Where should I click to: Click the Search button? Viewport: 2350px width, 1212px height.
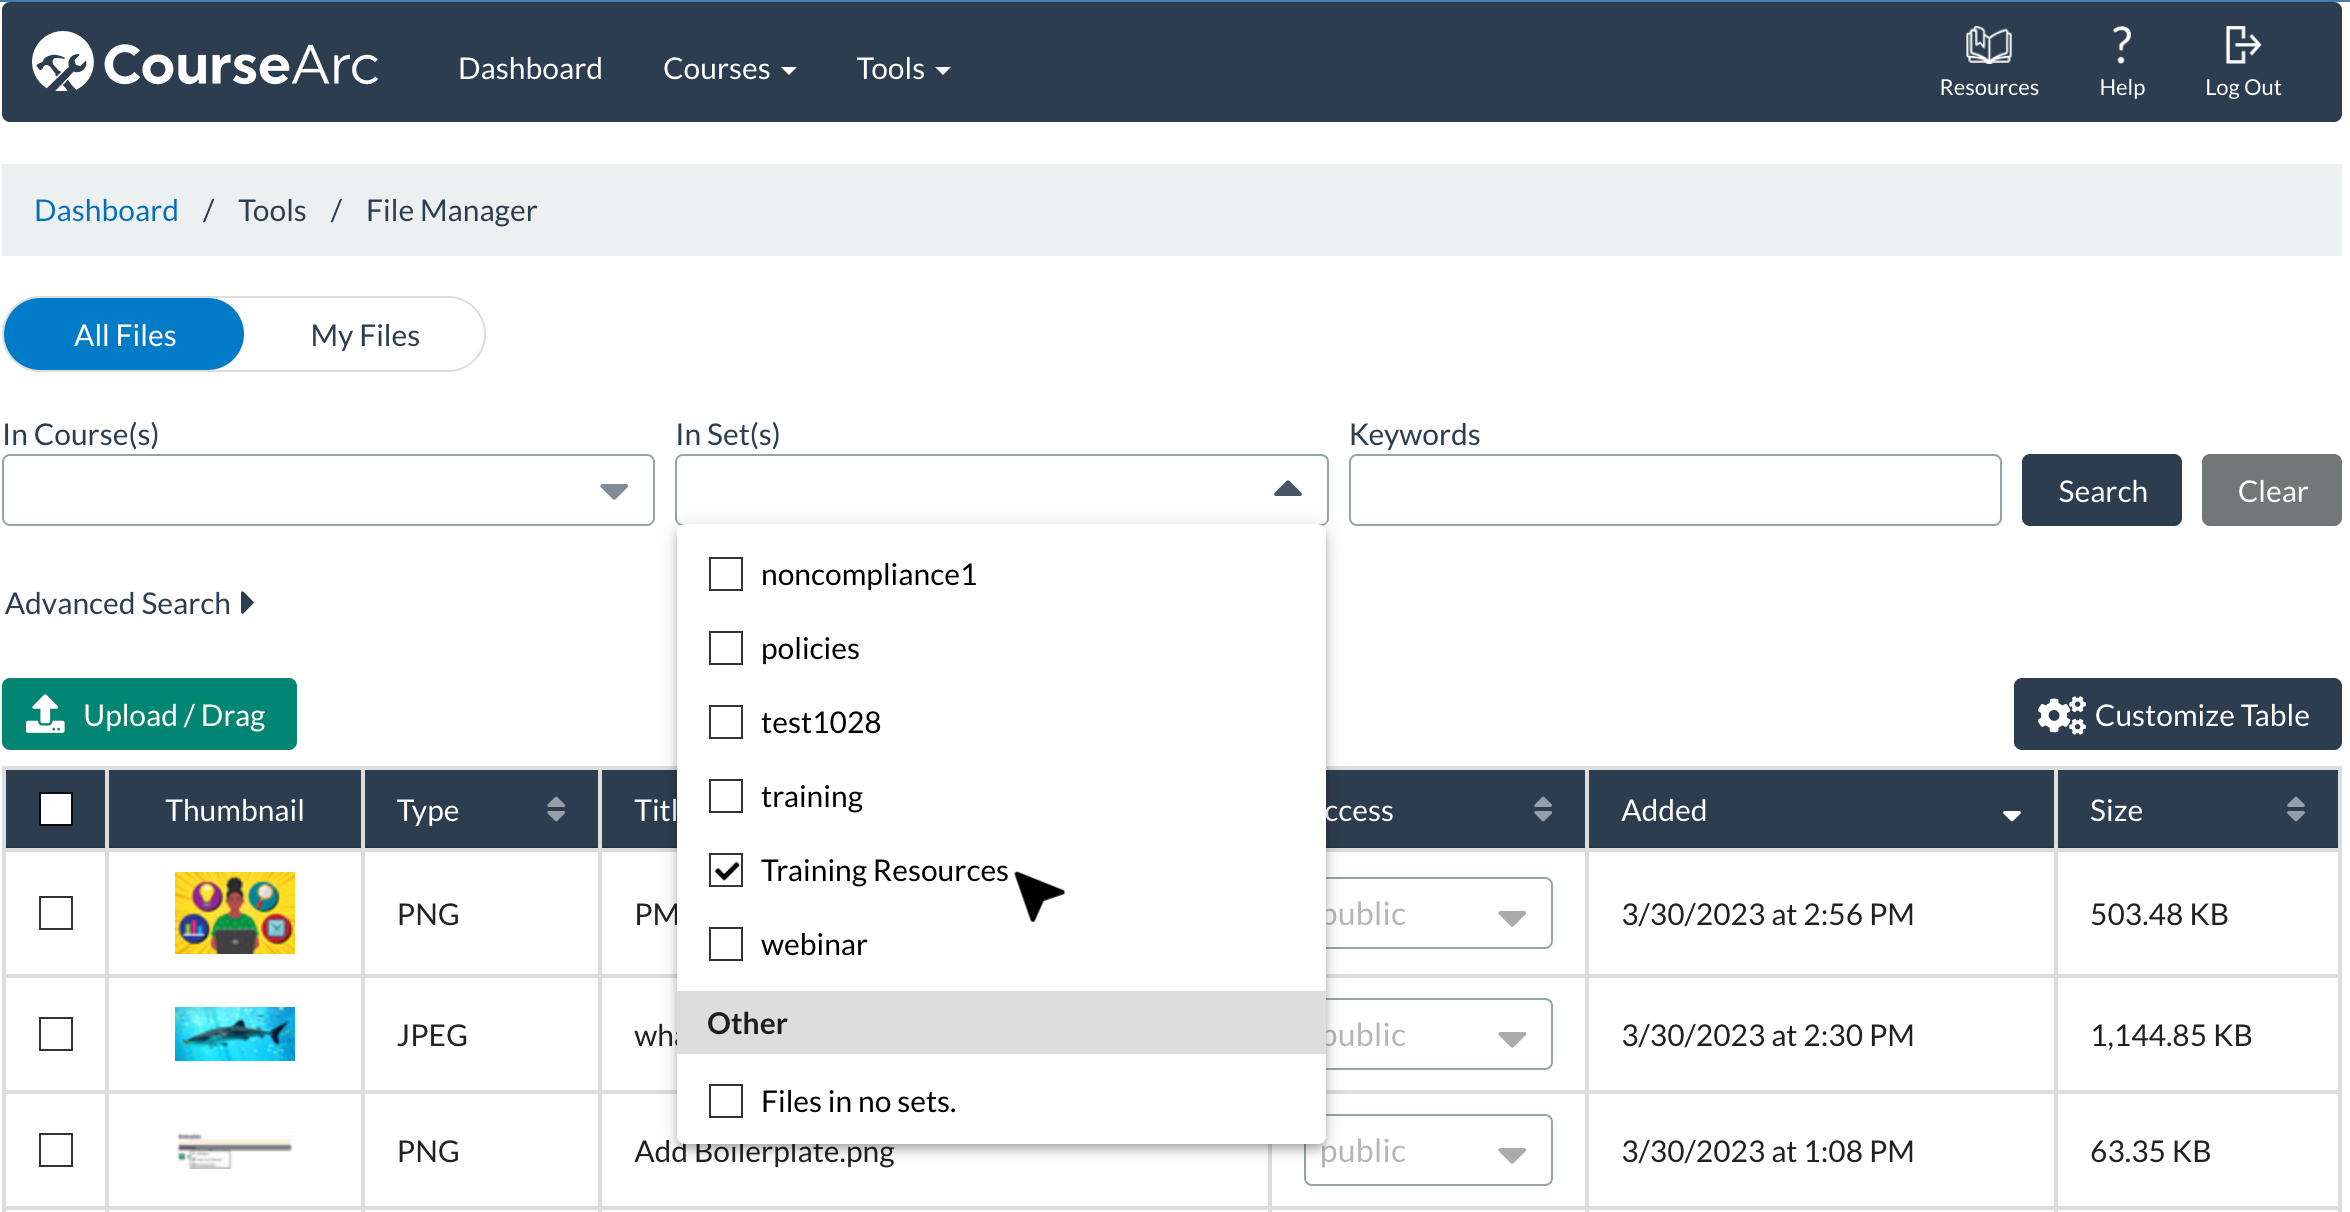pos(2101,491)
